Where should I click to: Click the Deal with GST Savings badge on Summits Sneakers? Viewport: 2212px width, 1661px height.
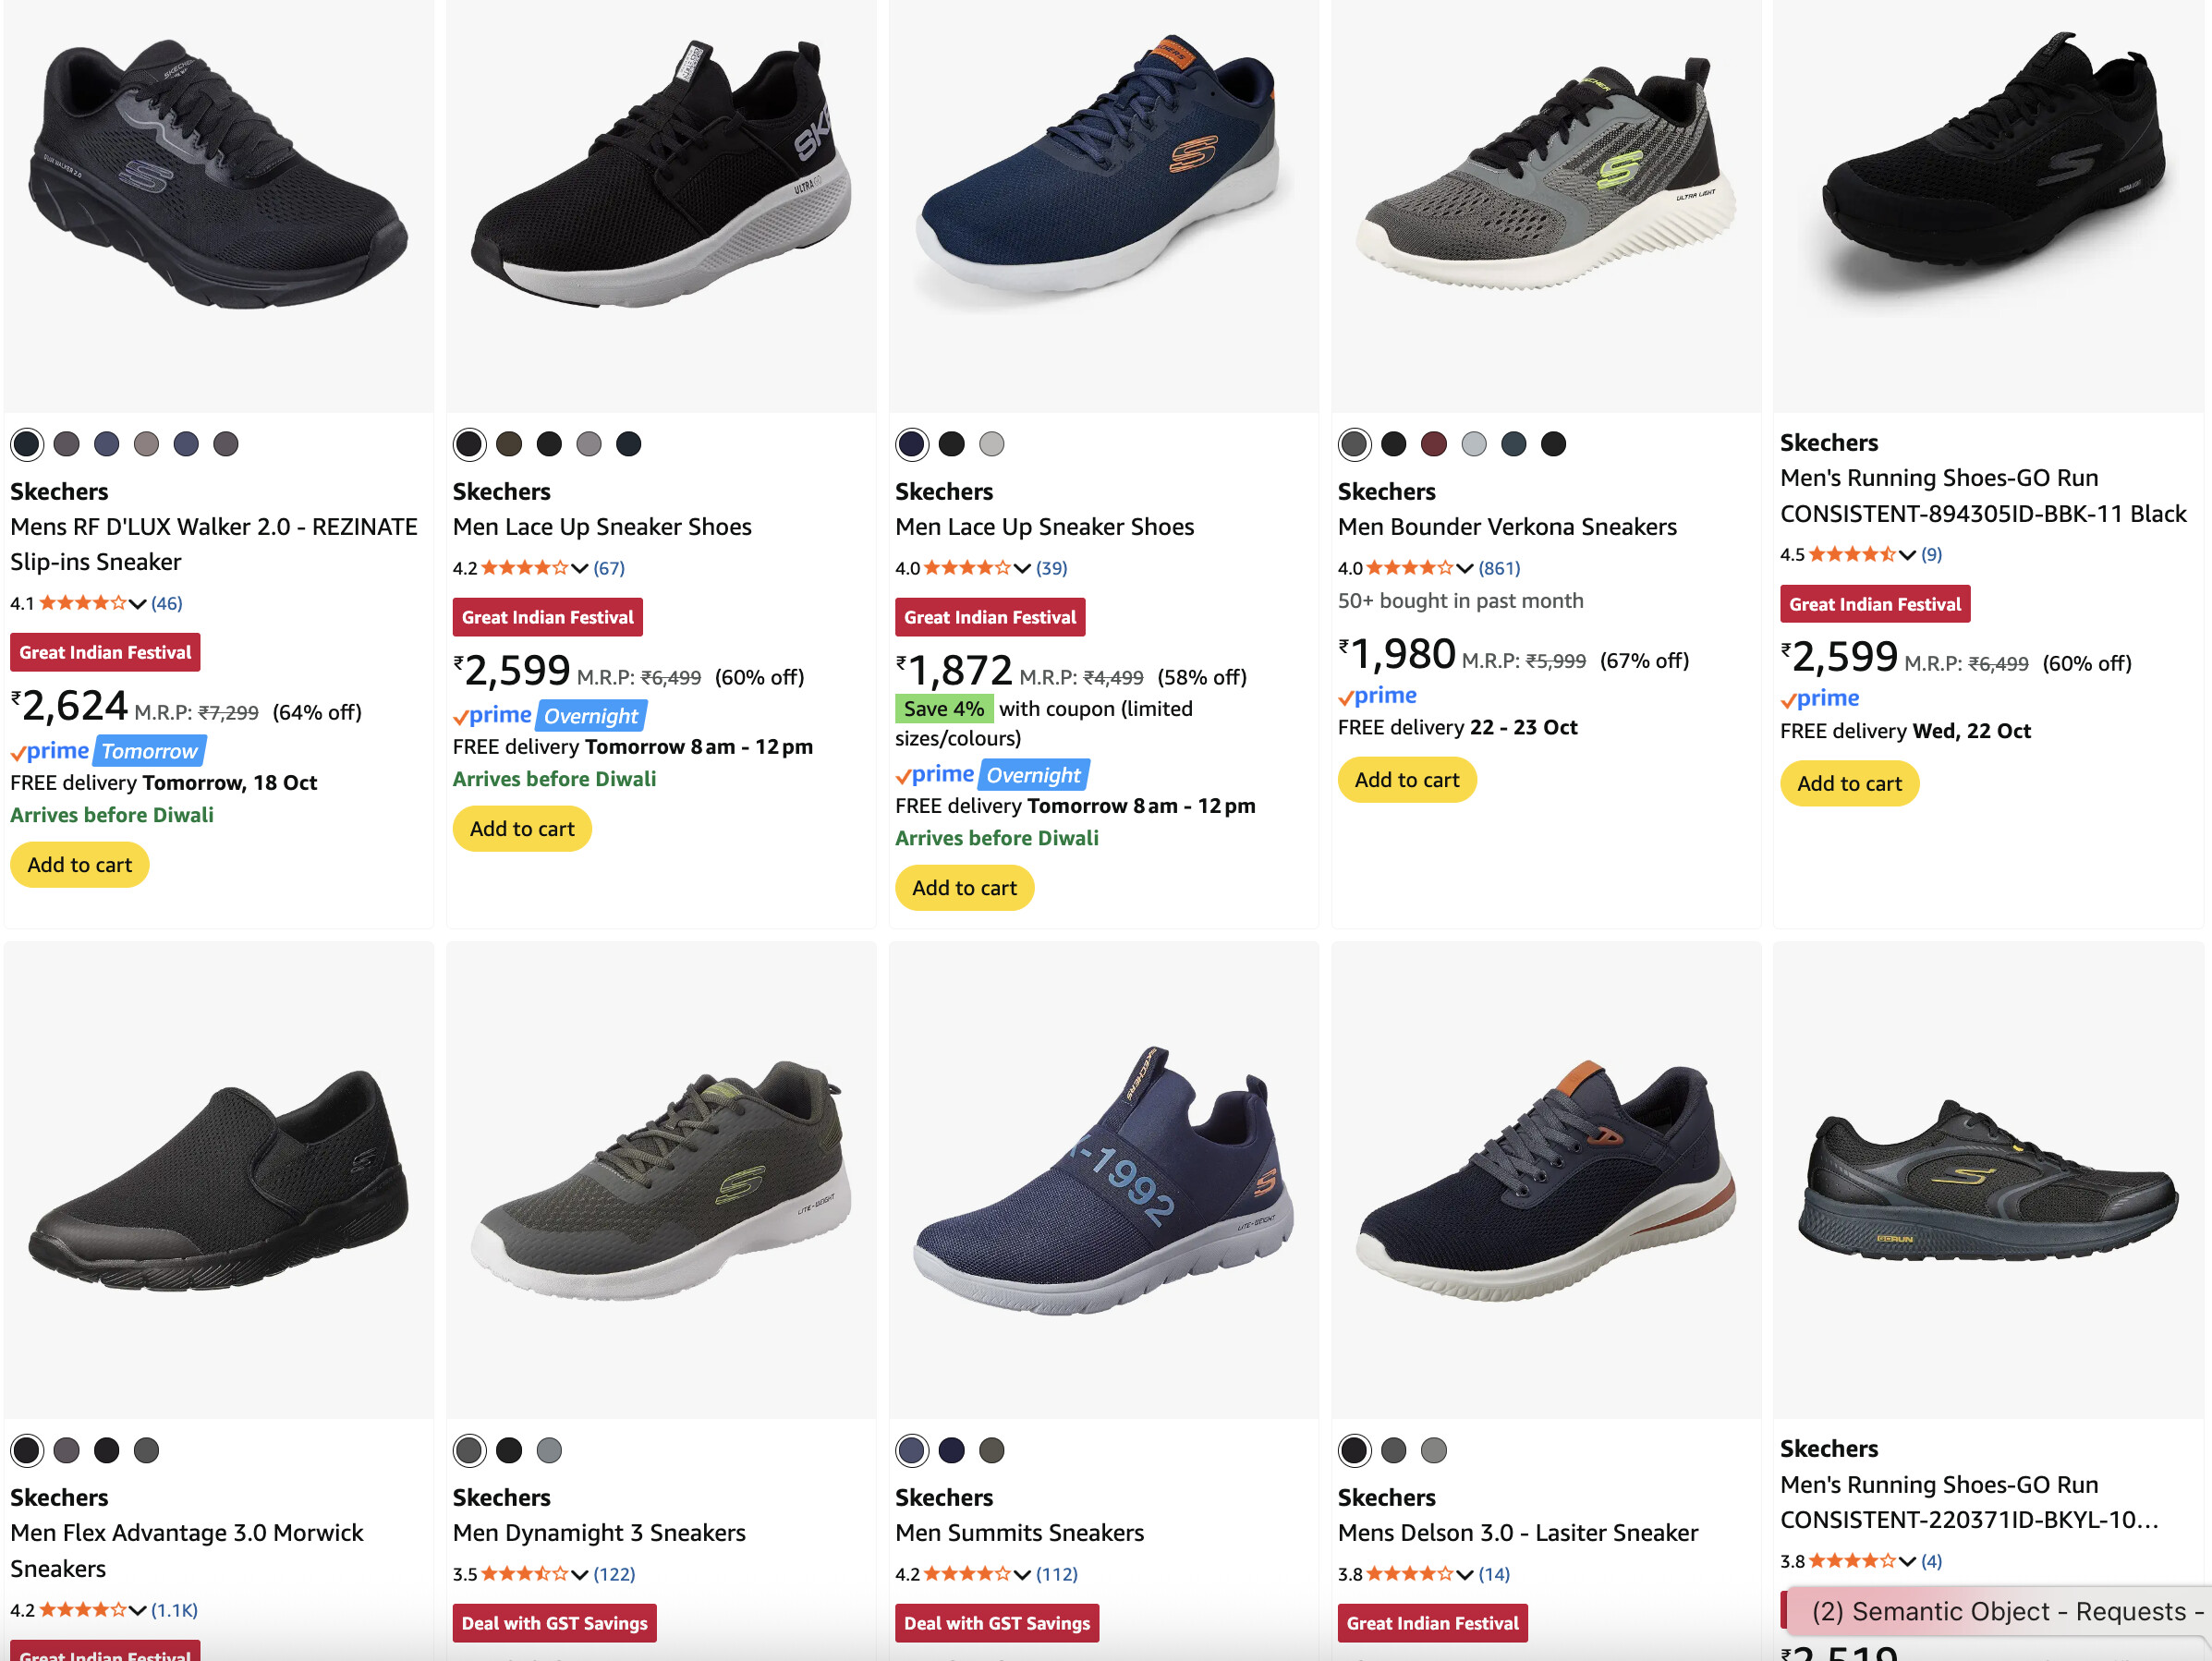coord(996,1623)
